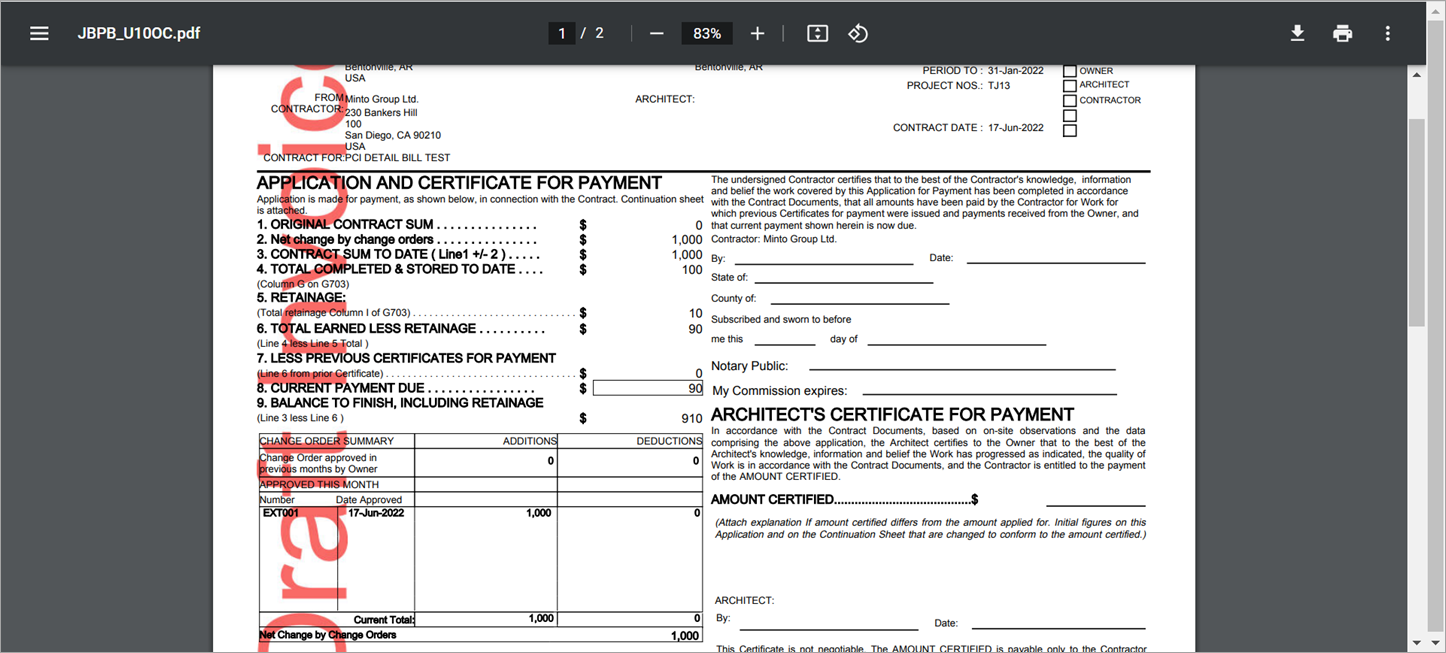Click the PROJECT NOS.: TJ13 text
Screen dimensions: 1446x653
958,86
